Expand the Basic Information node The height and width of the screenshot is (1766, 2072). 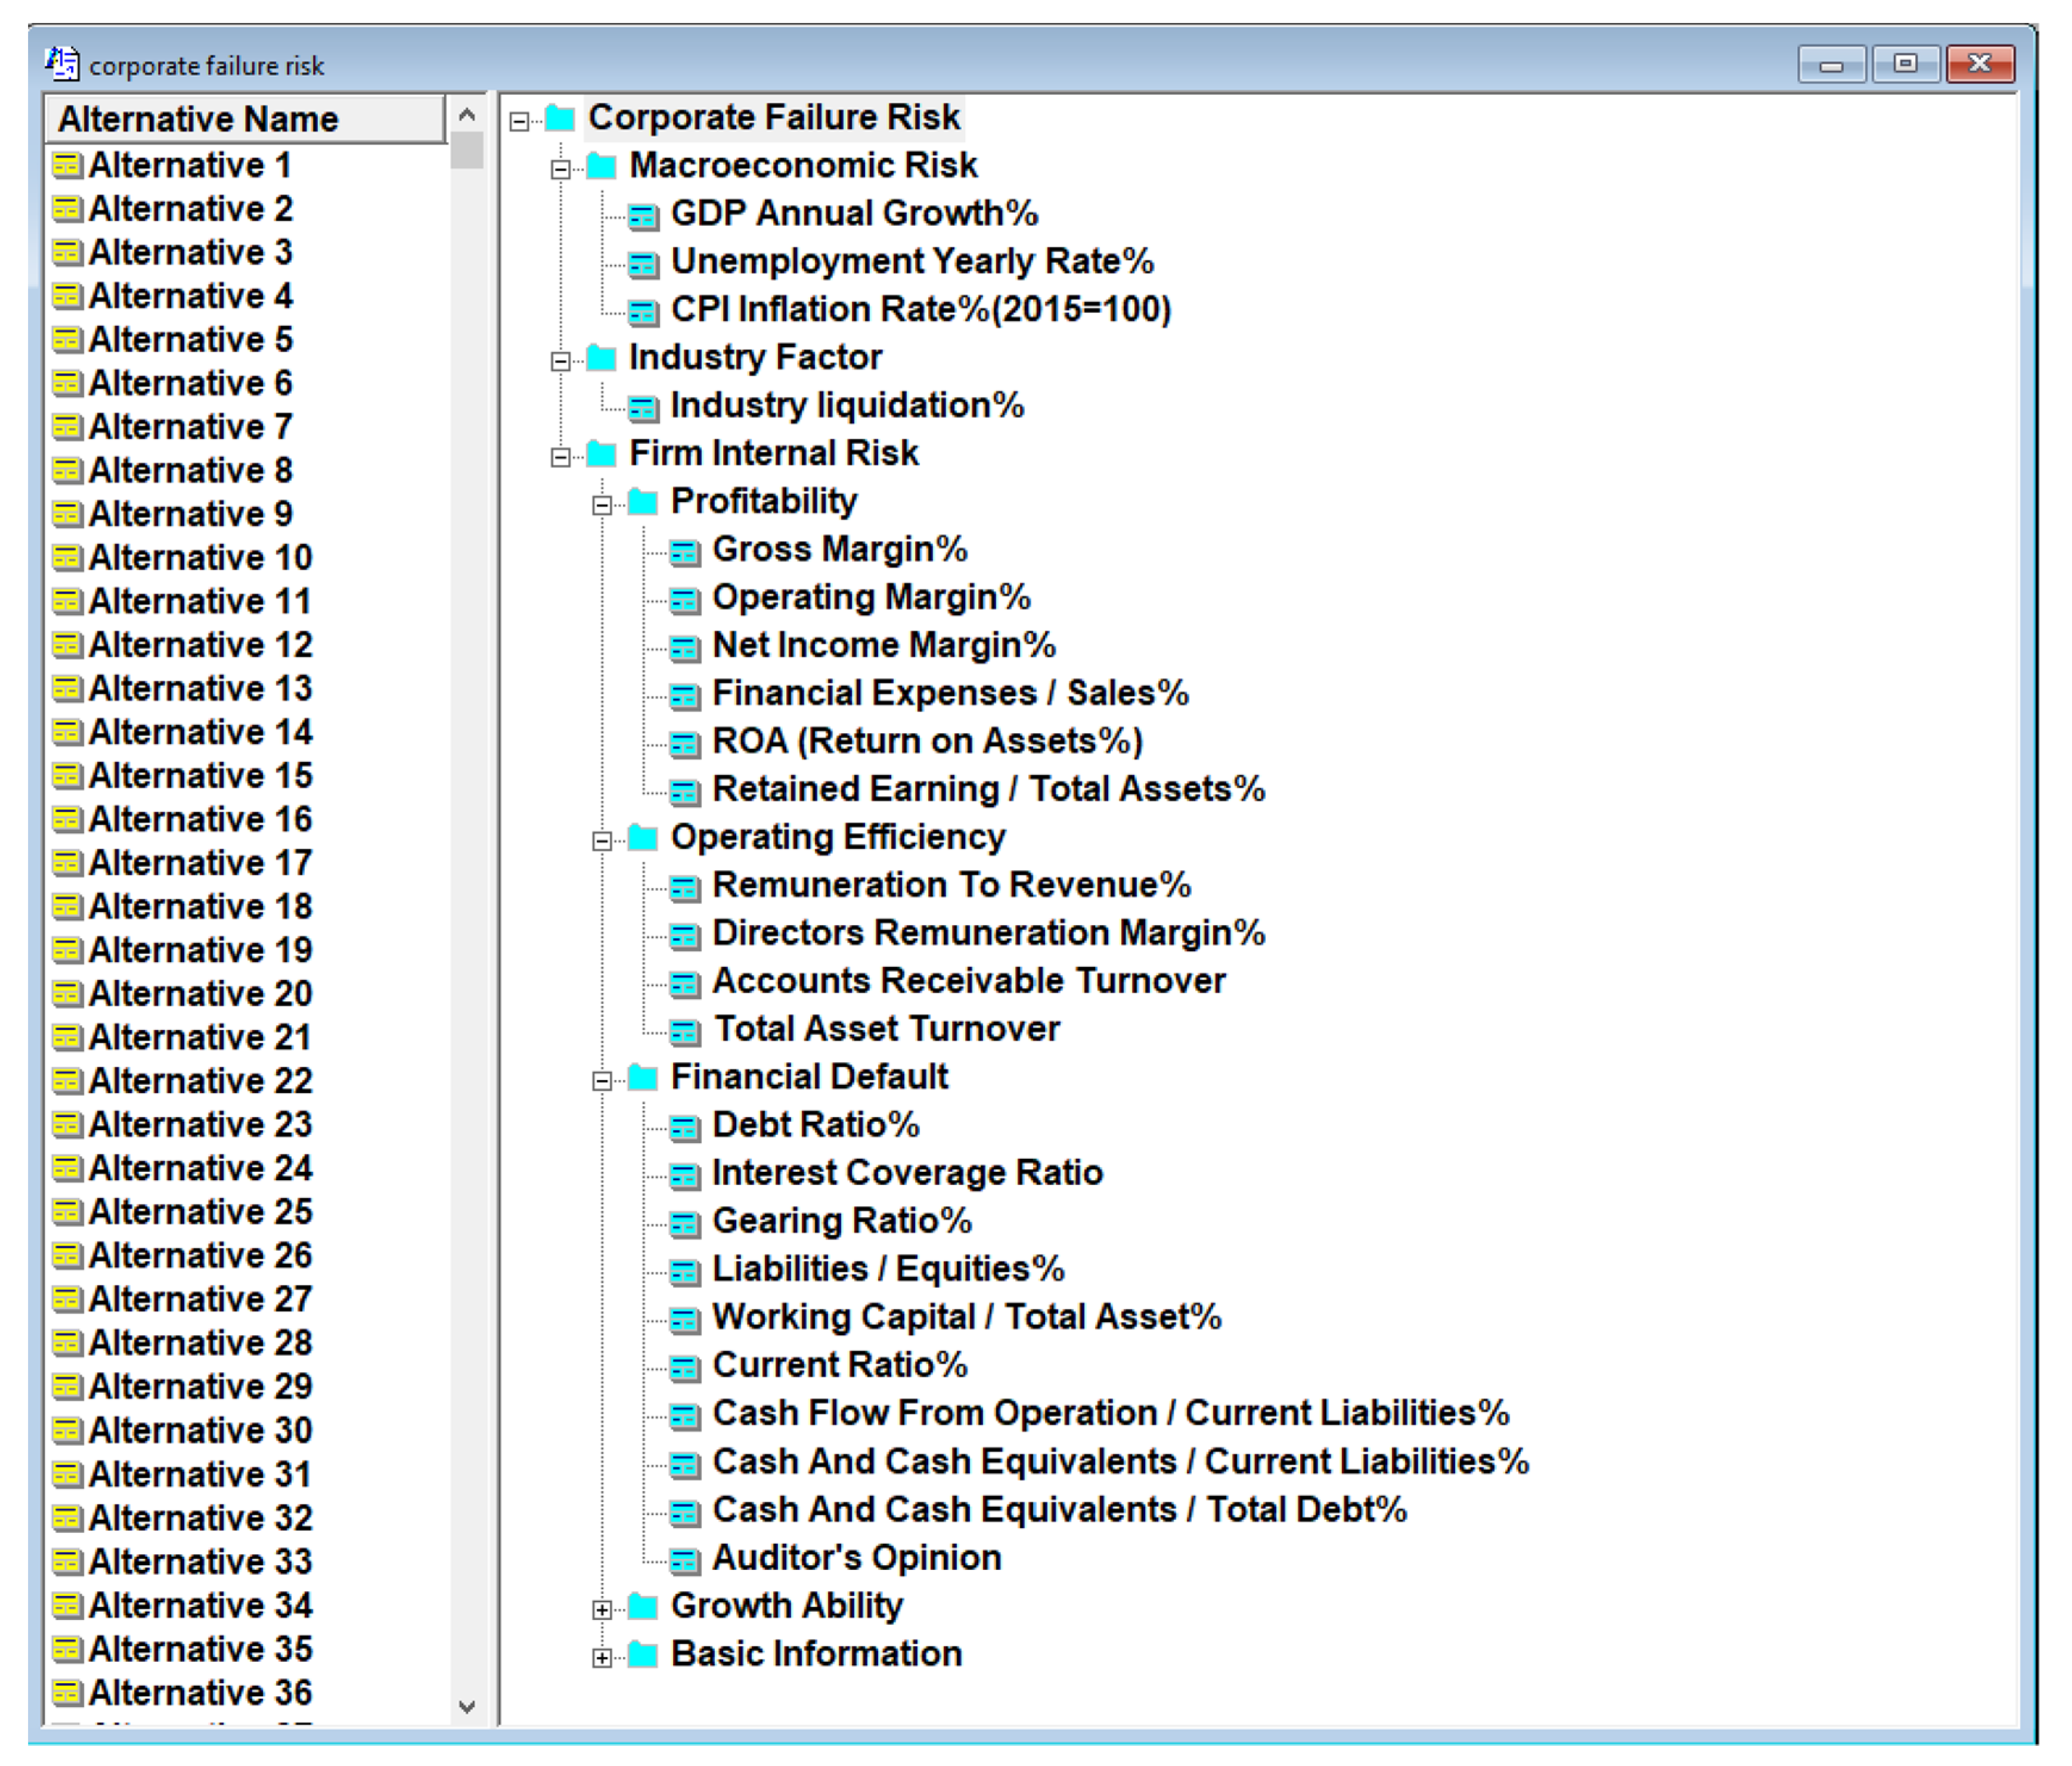(x=602, y=1657)
